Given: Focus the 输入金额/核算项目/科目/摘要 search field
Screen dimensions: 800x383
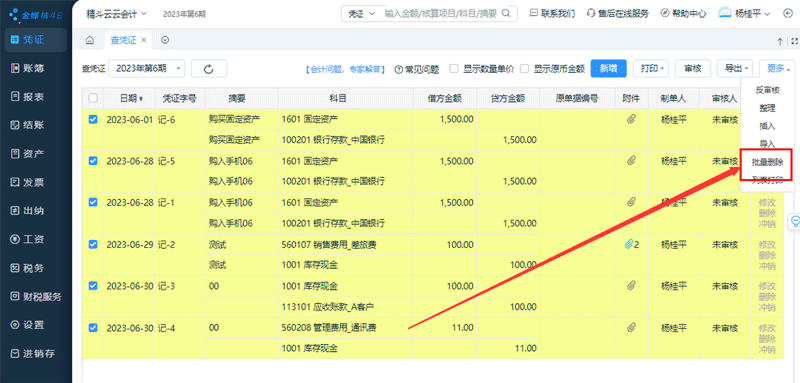Looking at the screenshot, I should click(x=440, y=14).
